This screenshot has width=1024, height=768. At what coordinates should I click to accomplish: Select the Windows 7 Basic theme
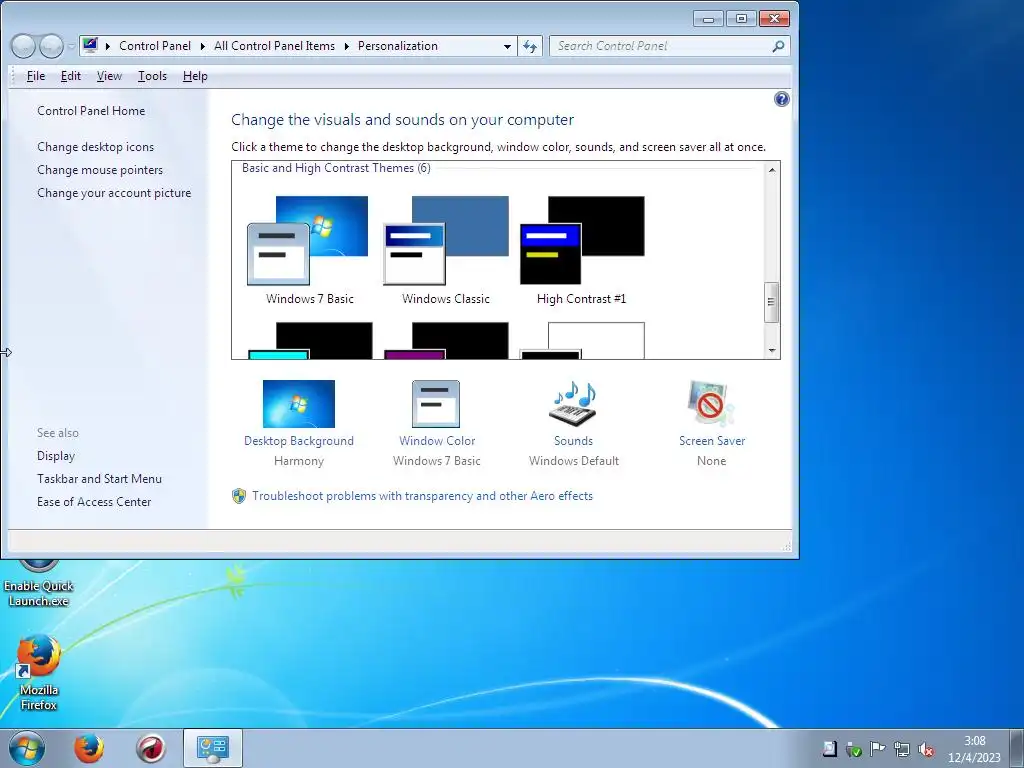[308, 251]
